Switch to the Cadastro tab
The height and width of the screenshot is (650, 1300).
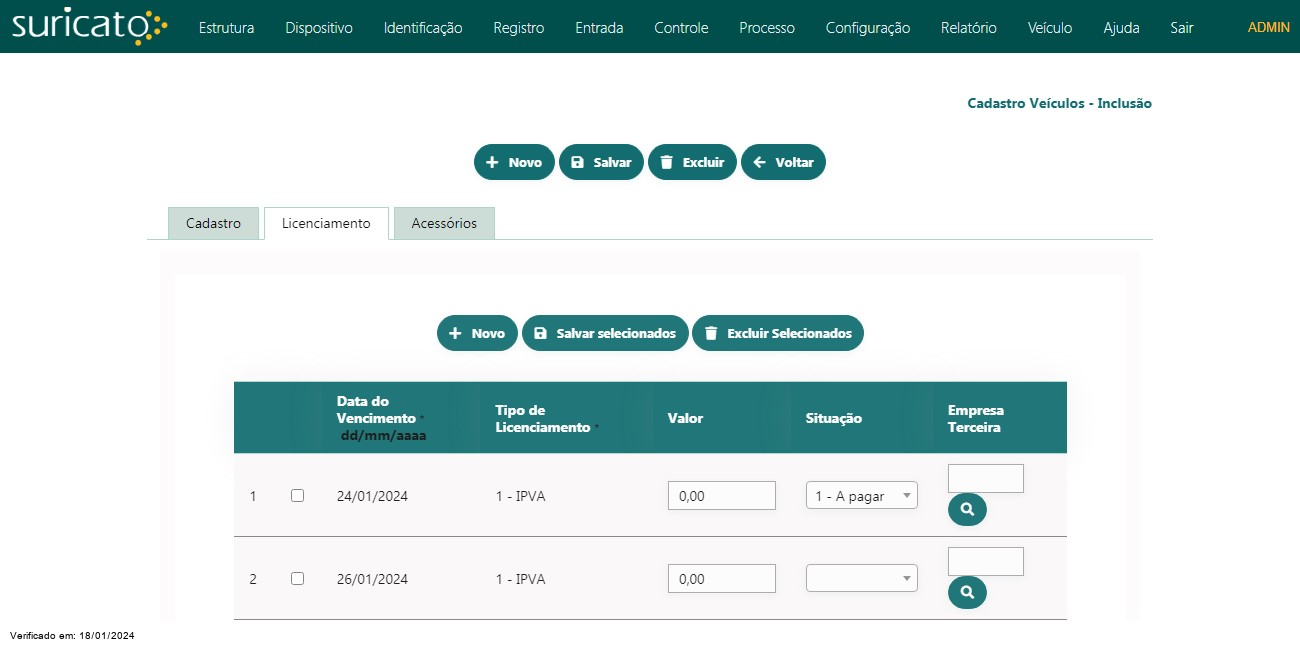click(213, 223)
